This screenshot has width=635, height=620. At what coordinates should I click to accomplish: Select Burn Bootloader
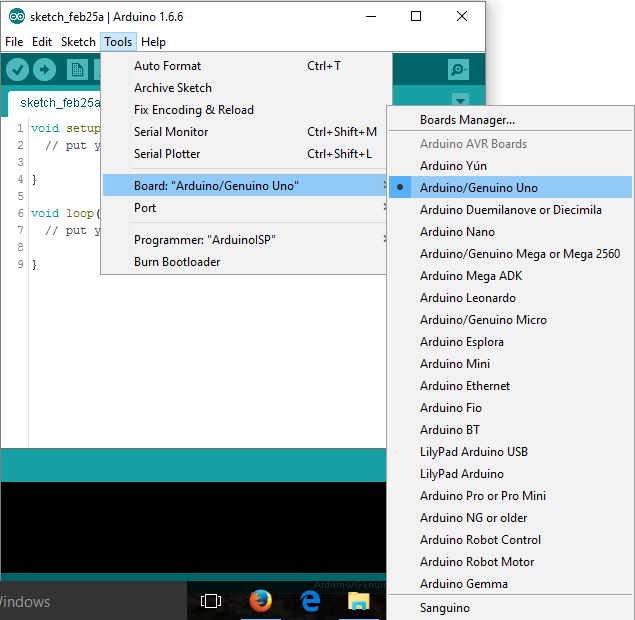coord(244,262)
